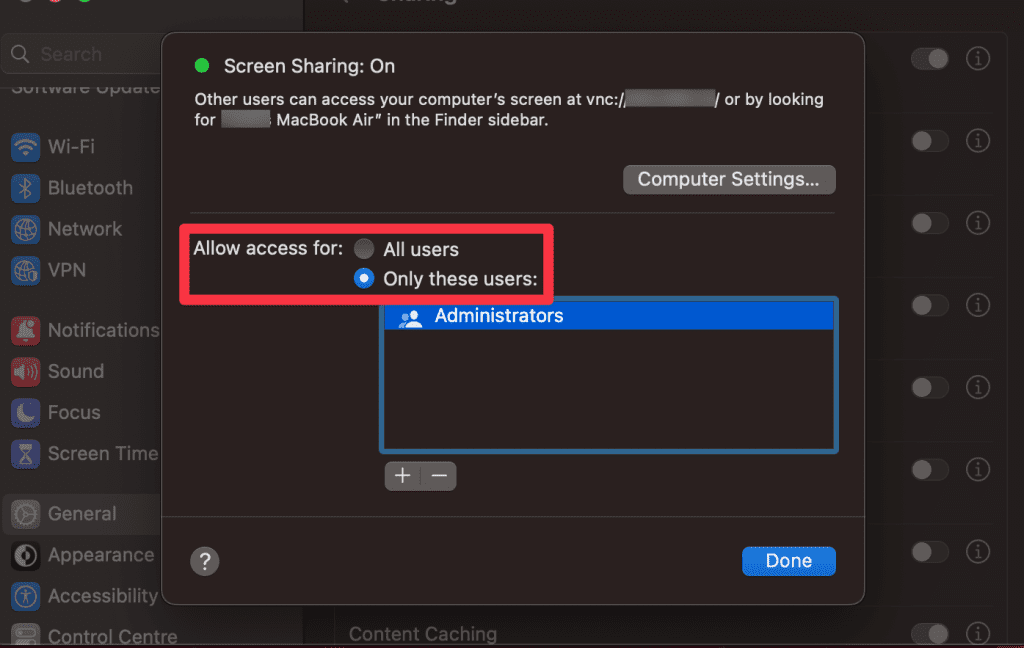The image size is (1024, 648).
Task: Click the help question mark button
Action: pos(204,561)
